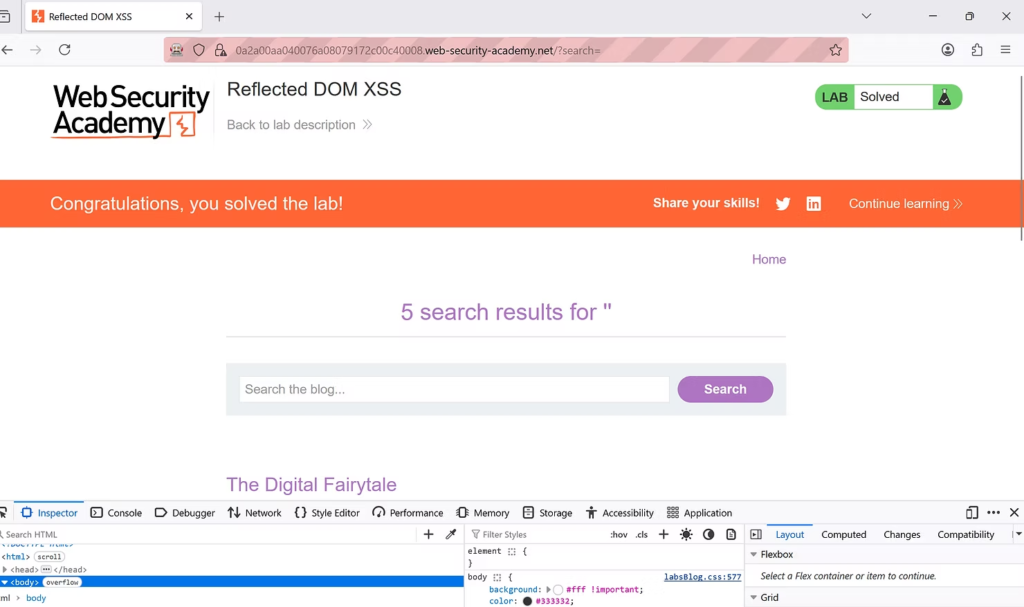Click the site security padlock icon
Image resolution: width=1024 pixels, height=607 pixels.
pos(221,50)
